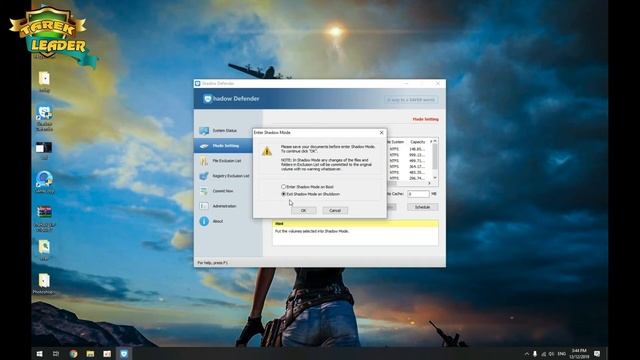Click the network tray icon
Image resolution: width=640 pixels, height=360 pixels.
click(x=543, y=354)
